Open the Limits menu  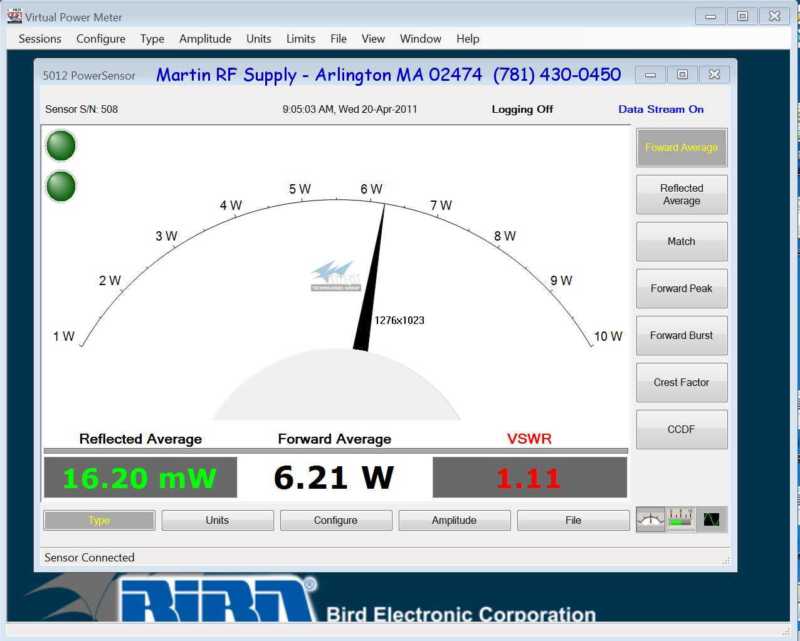coord(300,39)
